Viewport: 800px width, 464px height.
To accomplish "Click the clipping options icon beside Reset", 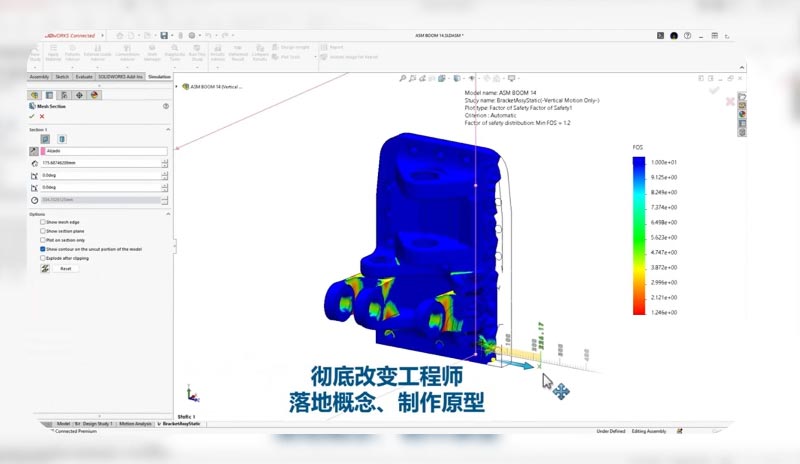I will pyautogui.click(x=45, y=268).
